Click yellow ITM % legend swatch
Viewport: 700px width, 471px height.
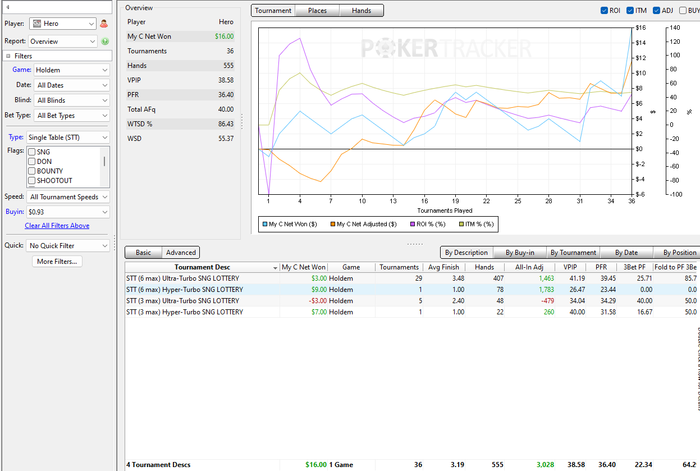(462, 224)
